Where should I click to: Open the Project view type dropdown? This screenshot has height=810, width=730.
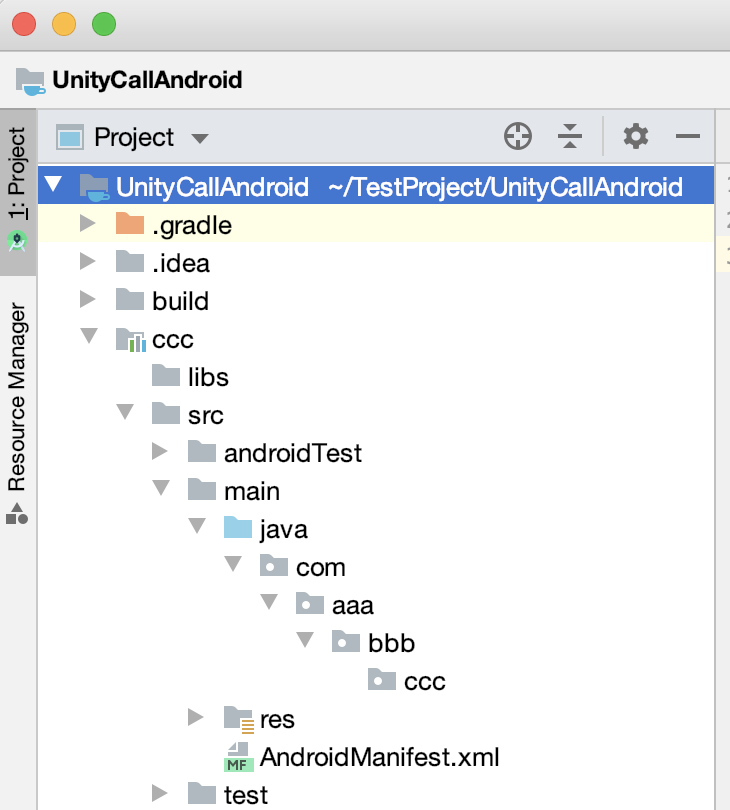[x=199, y=138]
